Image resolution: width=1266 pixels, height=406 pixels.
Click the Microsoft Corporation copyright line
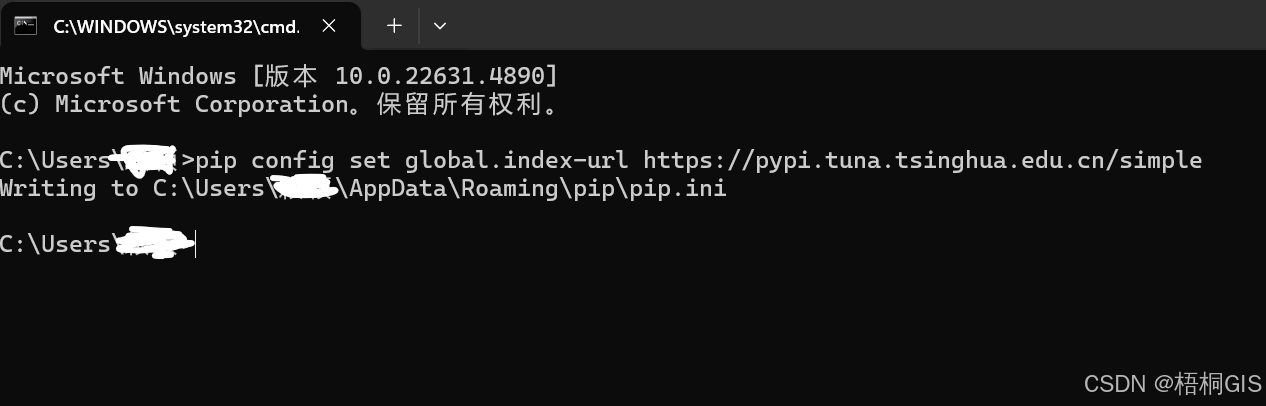tap(279, 104)
